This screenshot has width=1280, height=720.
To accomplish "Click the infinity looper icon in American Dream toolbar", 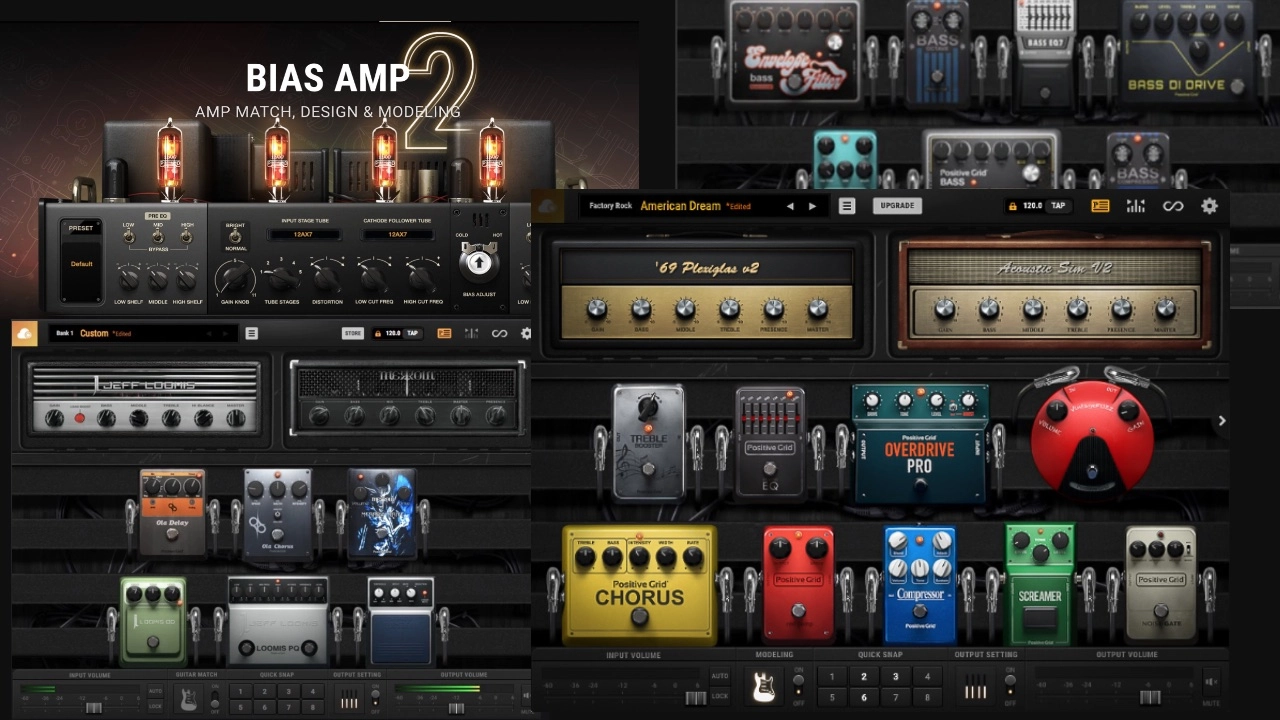I will 1173,206.
